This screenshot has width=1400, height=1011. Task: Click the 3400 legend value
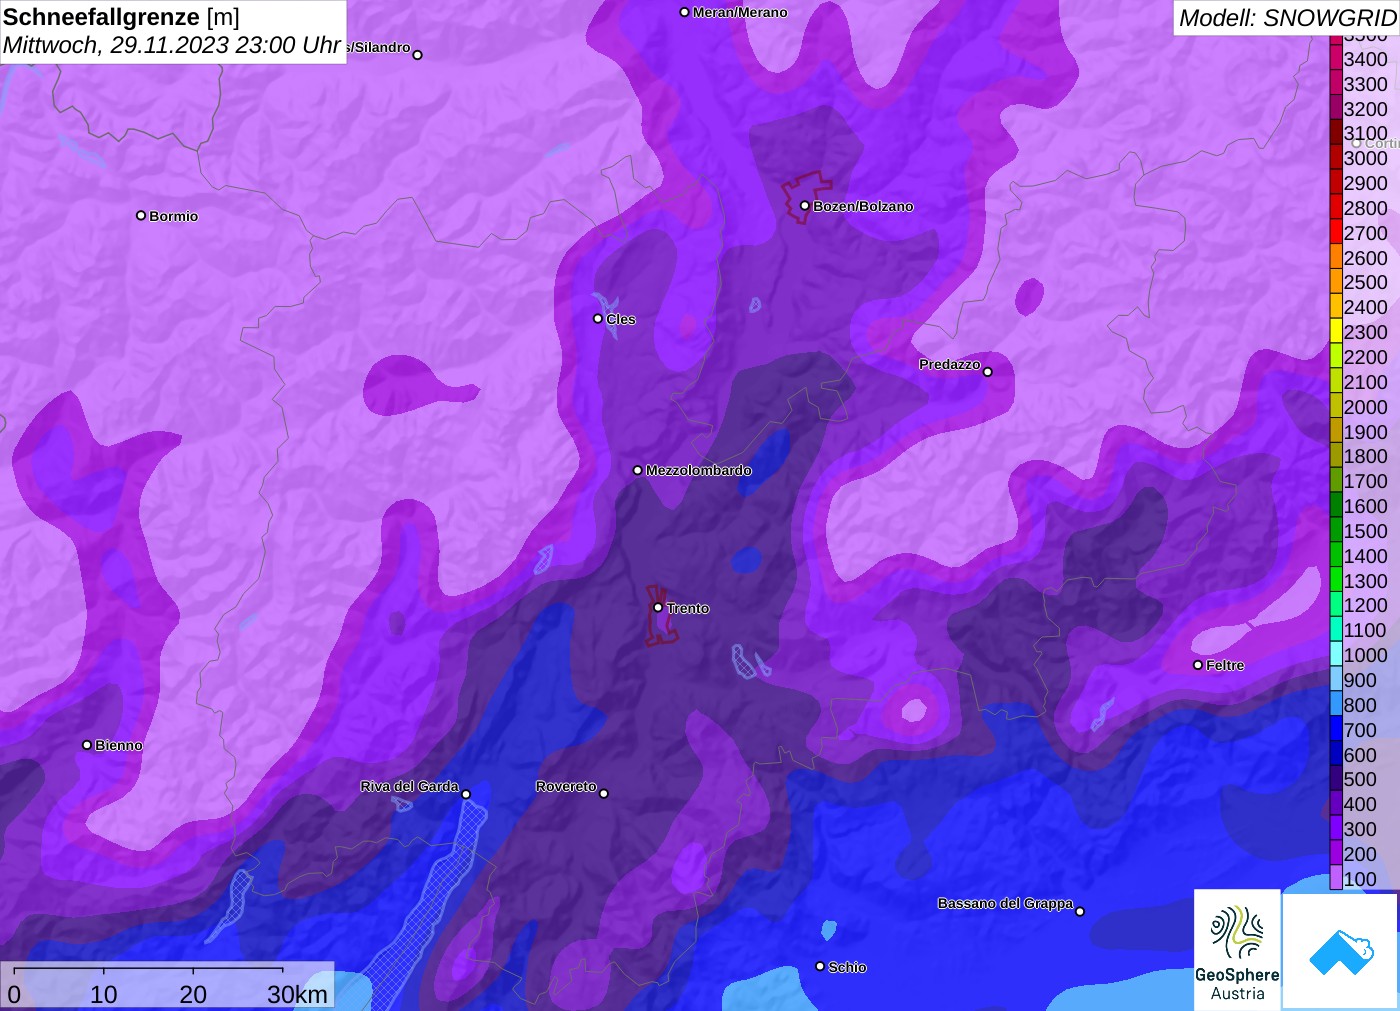click(x=1365, y=59)
